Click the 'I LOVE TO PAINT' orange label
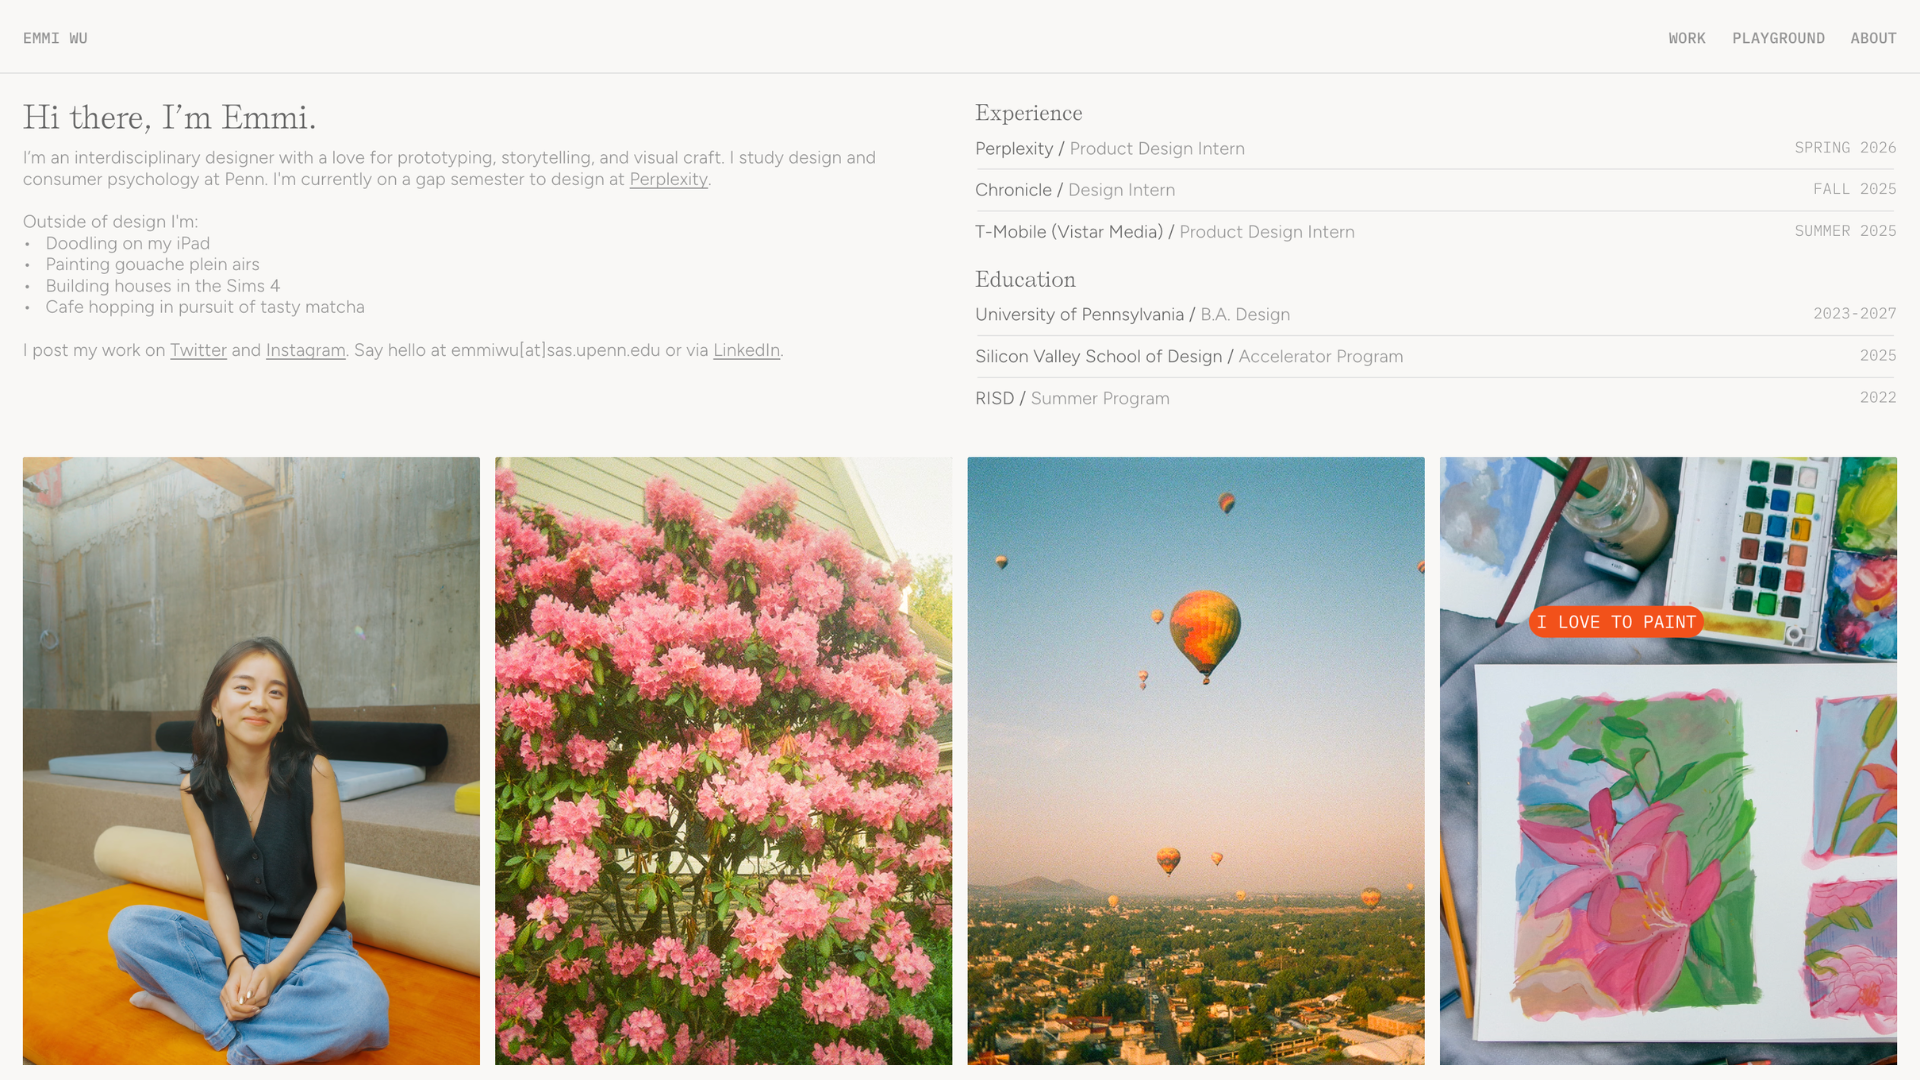 pyautogui.click(x=1616, y=622)
